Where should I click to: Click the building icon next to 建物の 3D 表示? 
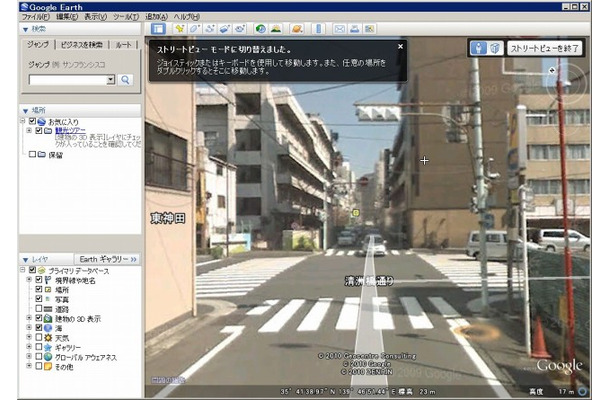[48, 318]
